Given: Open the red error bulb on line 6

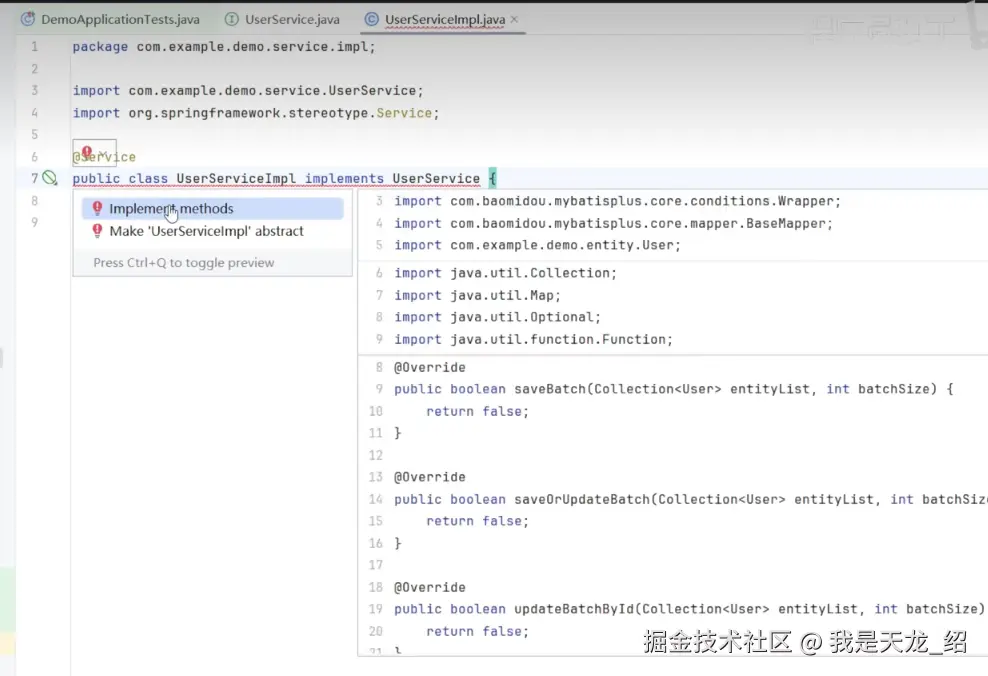Looking at the screenshot, I should (87, 152).
